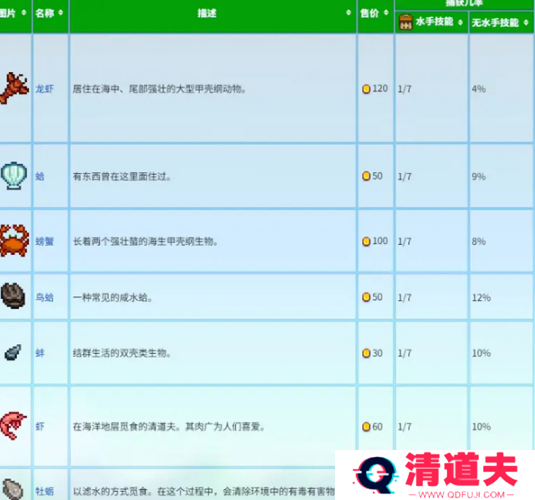Sort by 水手技能 column arrows
Viewport: 535px width, 500px height.
tap(460, 23)
